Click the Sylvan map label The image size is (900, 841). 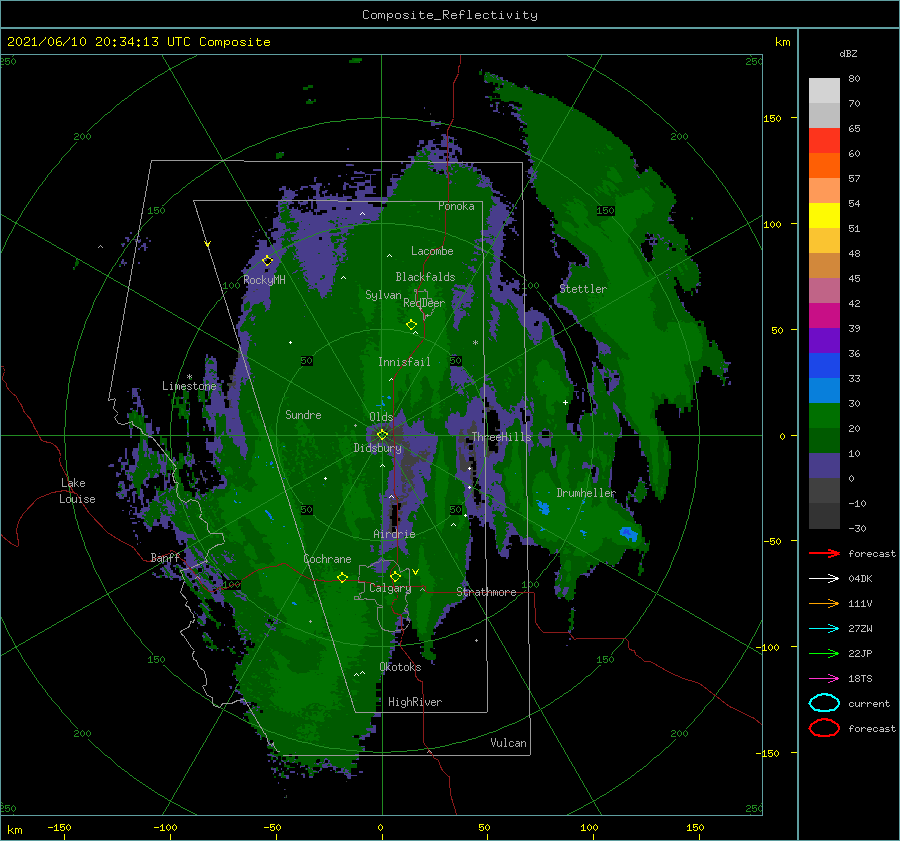[383, 295]
